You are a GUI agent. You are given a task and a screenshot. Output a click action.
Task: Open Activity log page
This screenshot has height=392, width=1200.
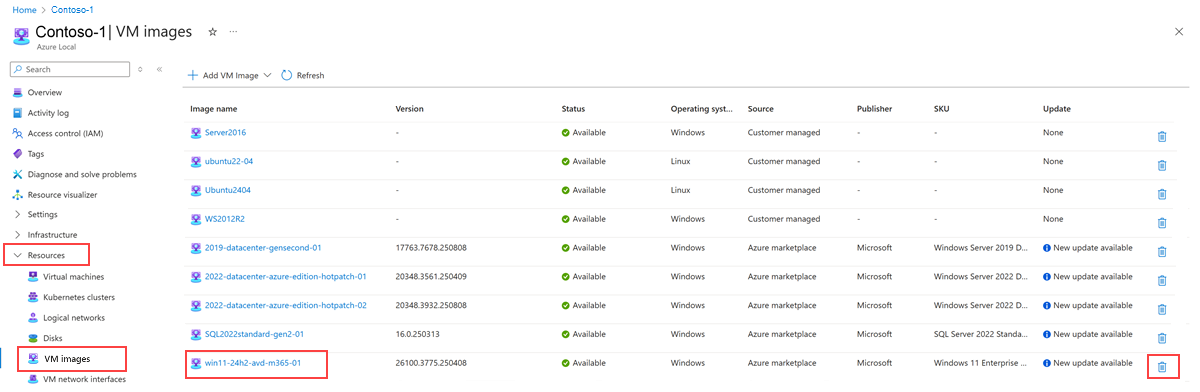tap(48, 113)
